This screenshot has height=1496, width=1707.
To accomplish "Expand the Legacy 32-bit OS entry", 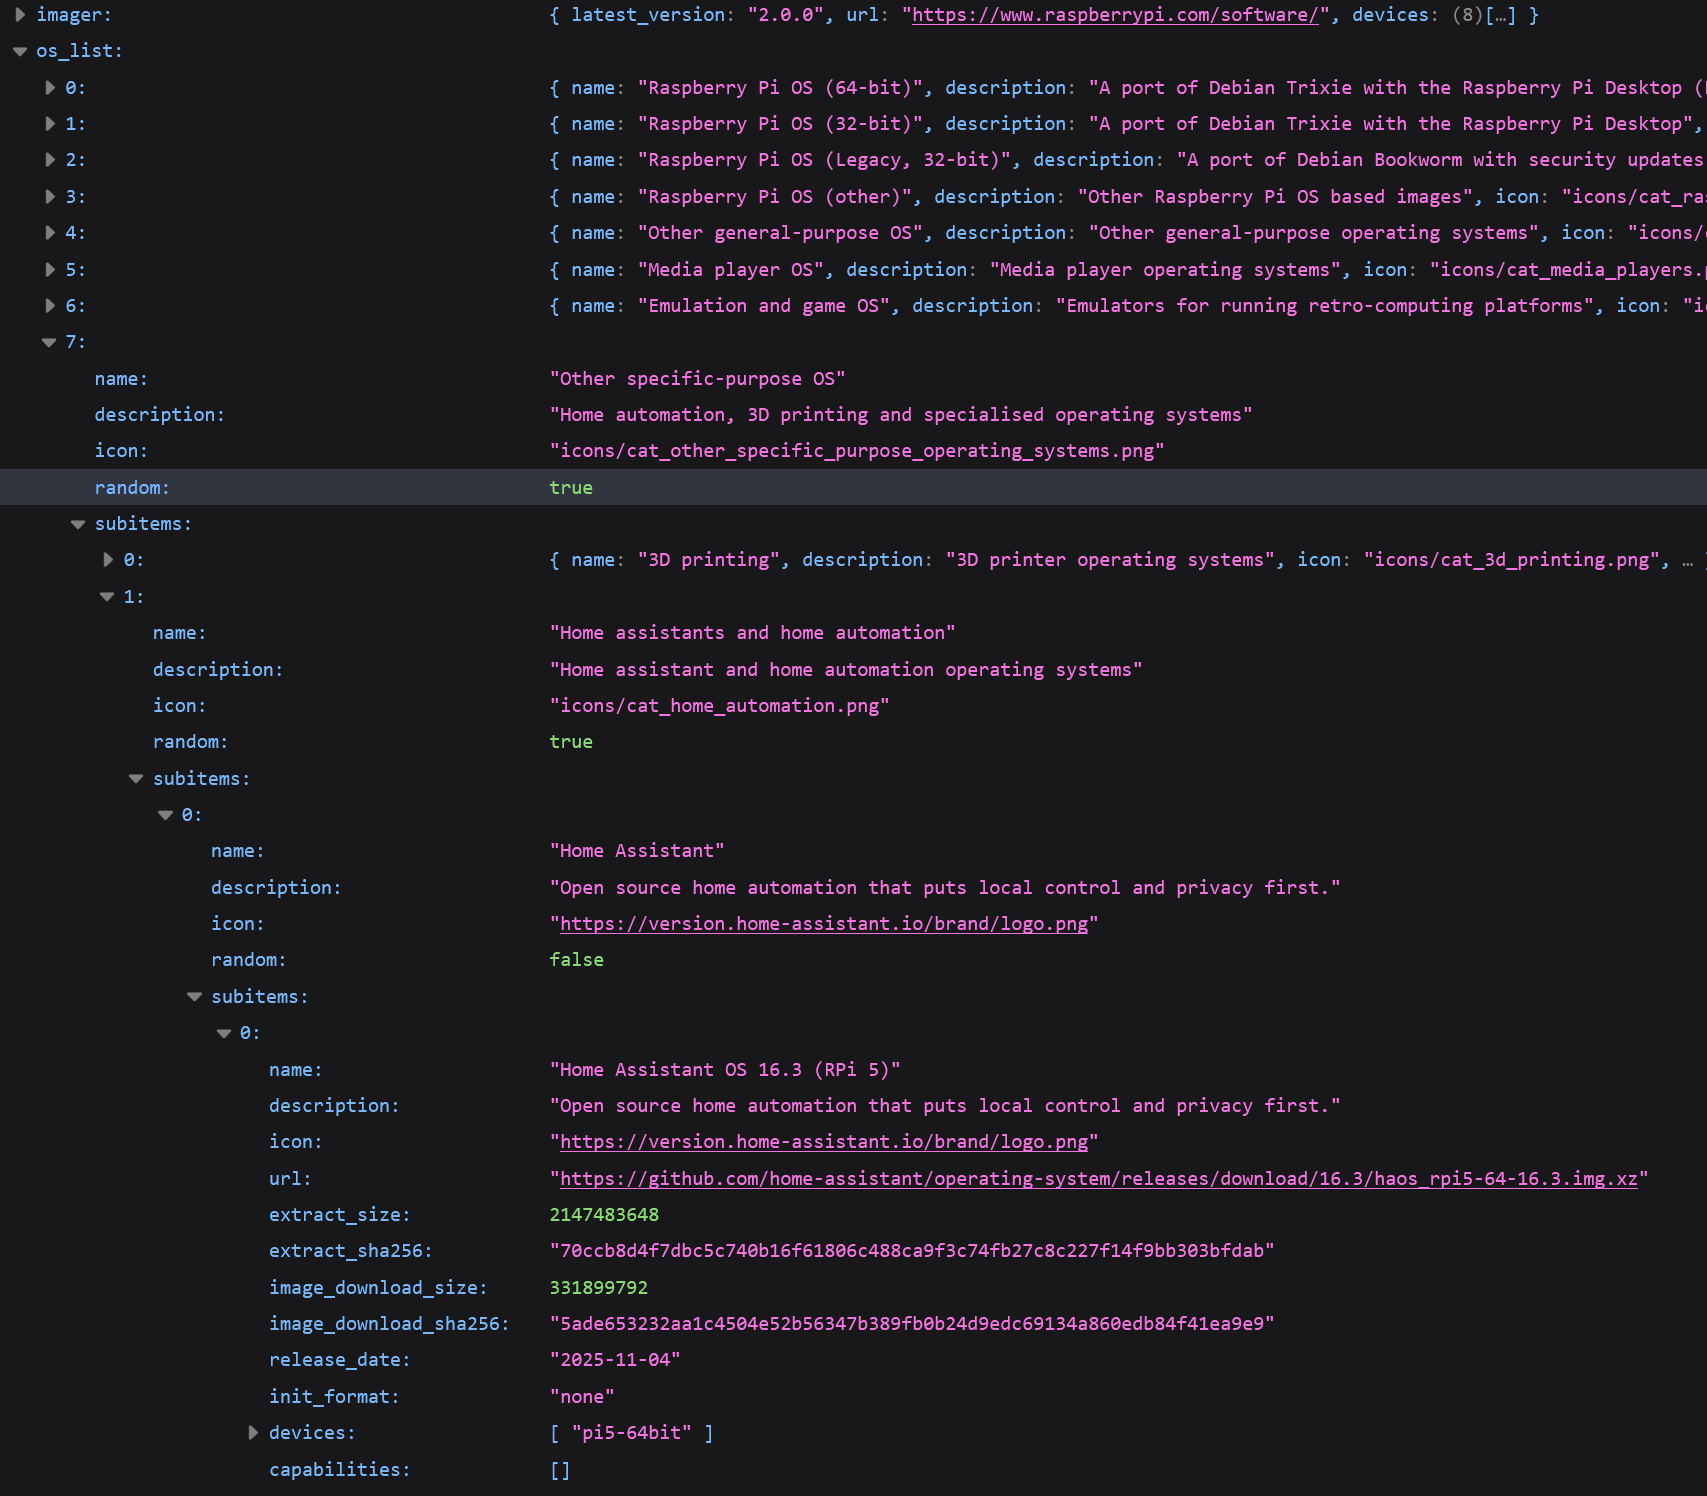I will point(50,160).
